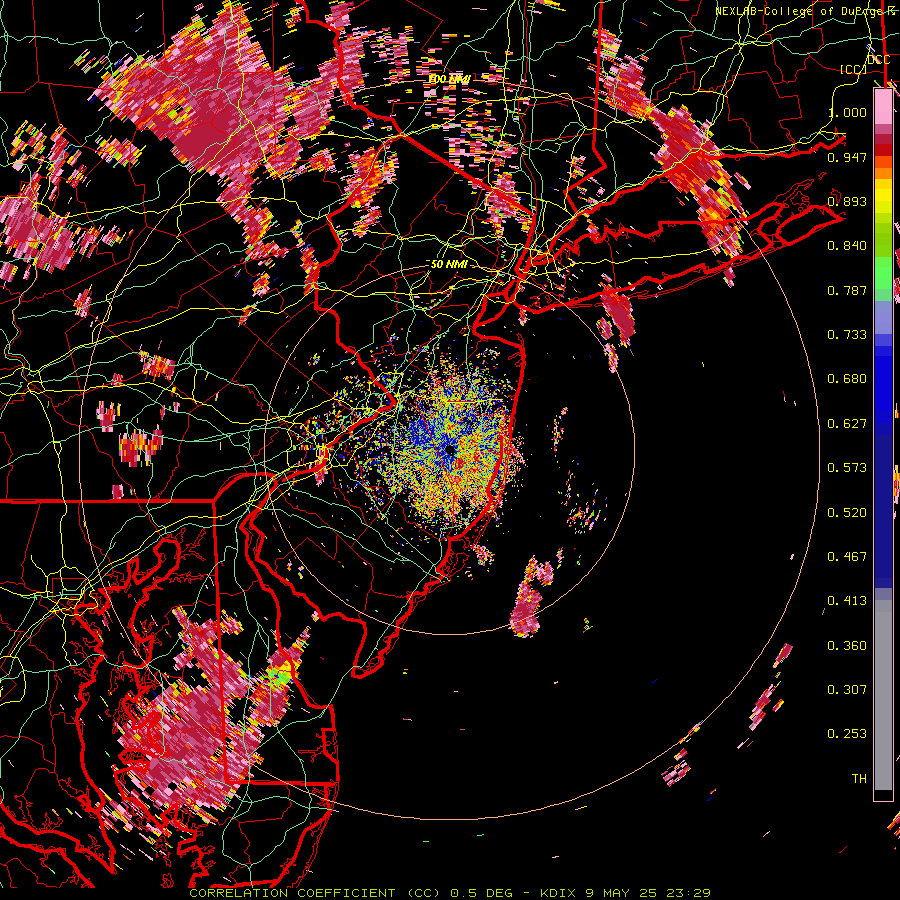Click the 100 NMI range ring label
Image resolution: width=900 pixels, height=900 pixels.
(449, 79)
